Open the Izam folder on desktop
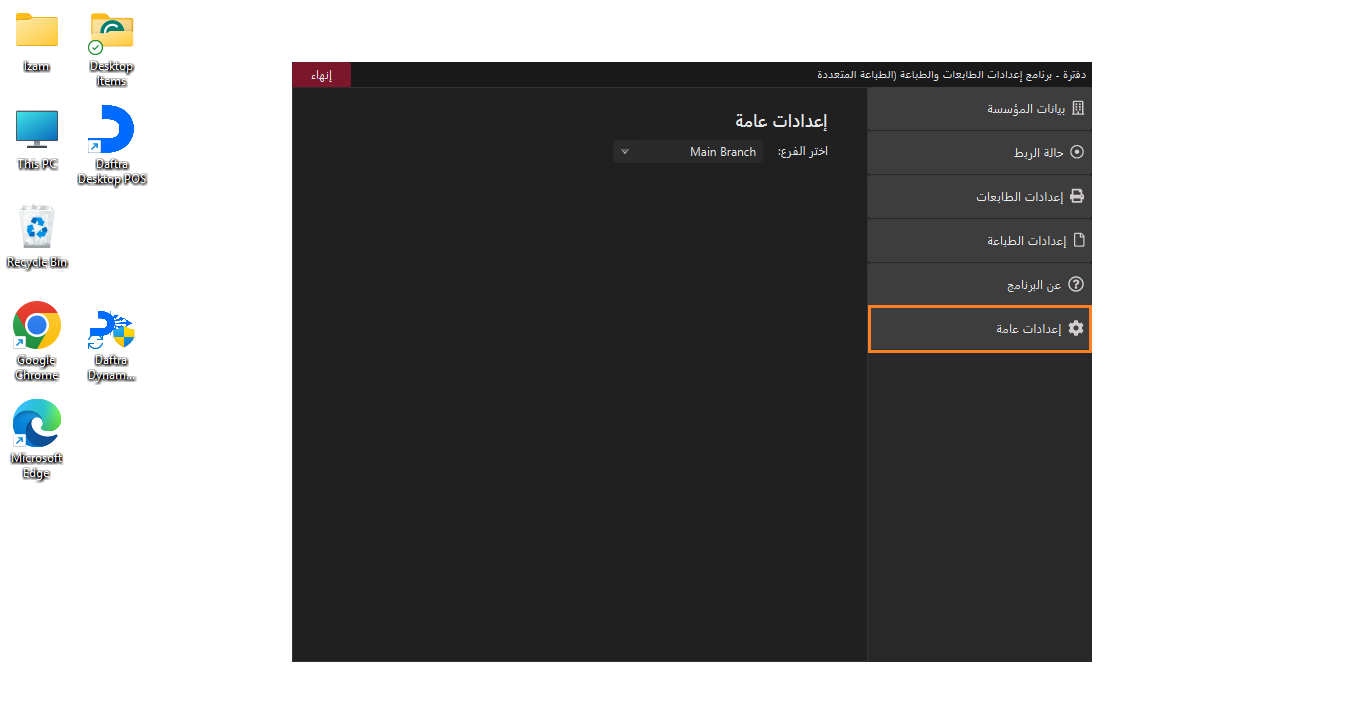This screenshot has width=1366, height=713. (37, 41)
